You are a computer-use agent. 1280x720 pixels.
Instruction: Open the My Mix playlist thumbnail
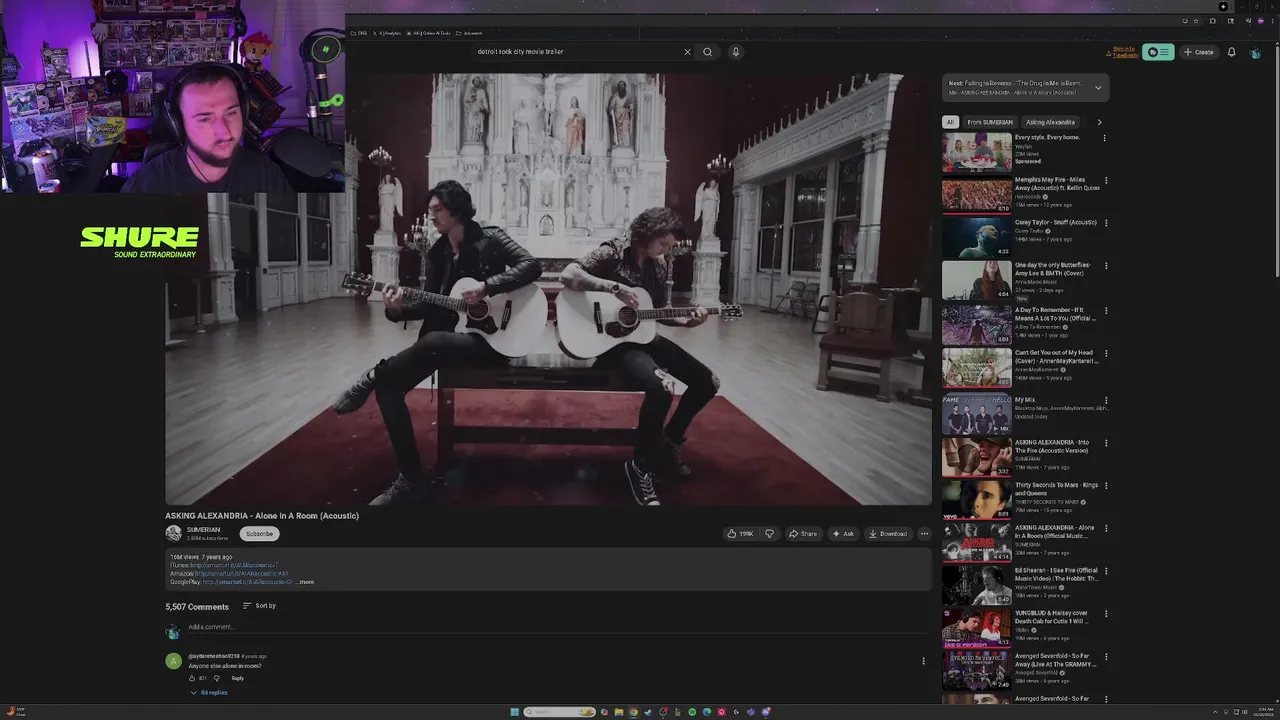(977, 415)
